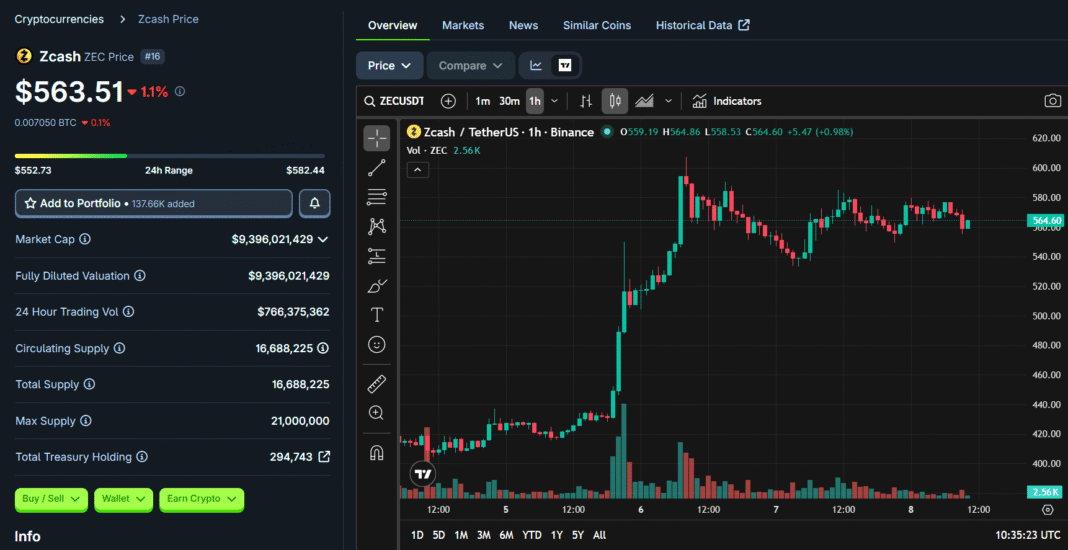Select the 30m interval

pos(509,101)
